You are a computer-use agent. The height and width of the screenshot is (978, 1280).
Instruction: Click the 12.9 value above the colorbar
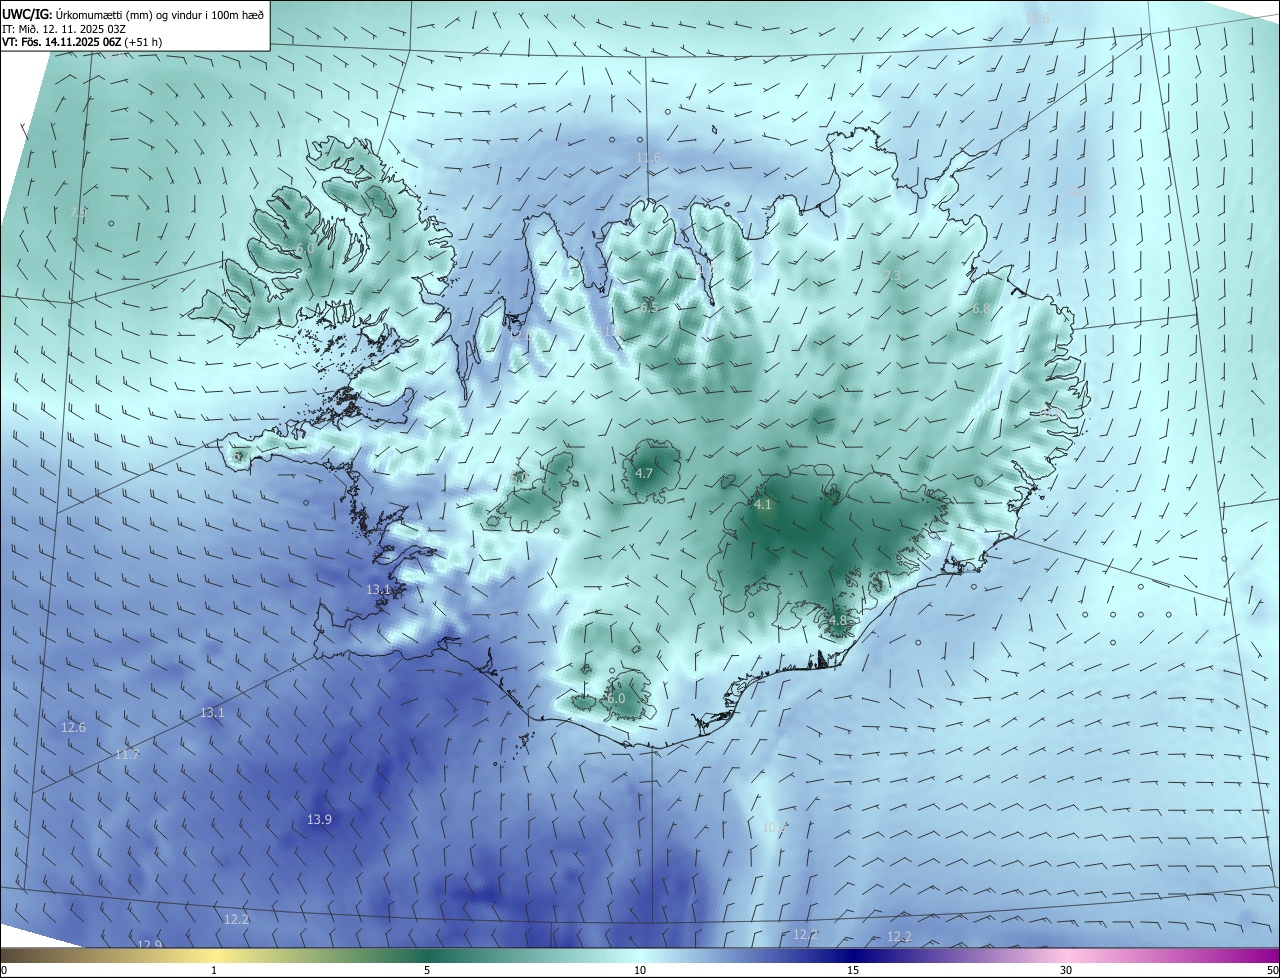(149, 944)
